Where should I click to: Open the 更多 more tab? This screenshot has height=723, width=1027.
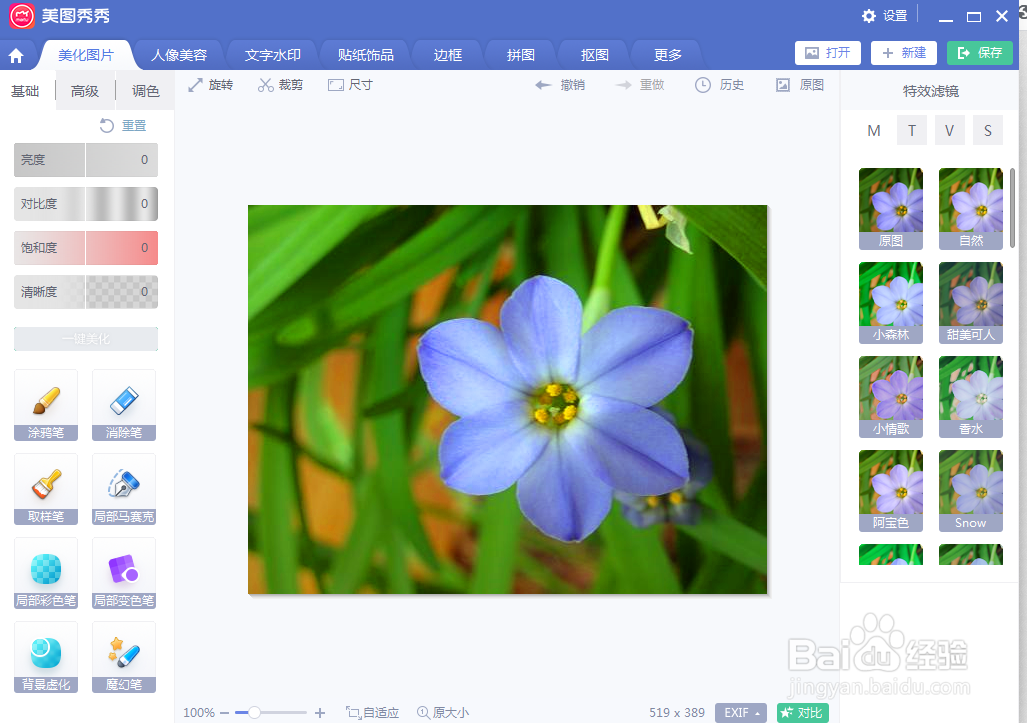coord(667,55)
